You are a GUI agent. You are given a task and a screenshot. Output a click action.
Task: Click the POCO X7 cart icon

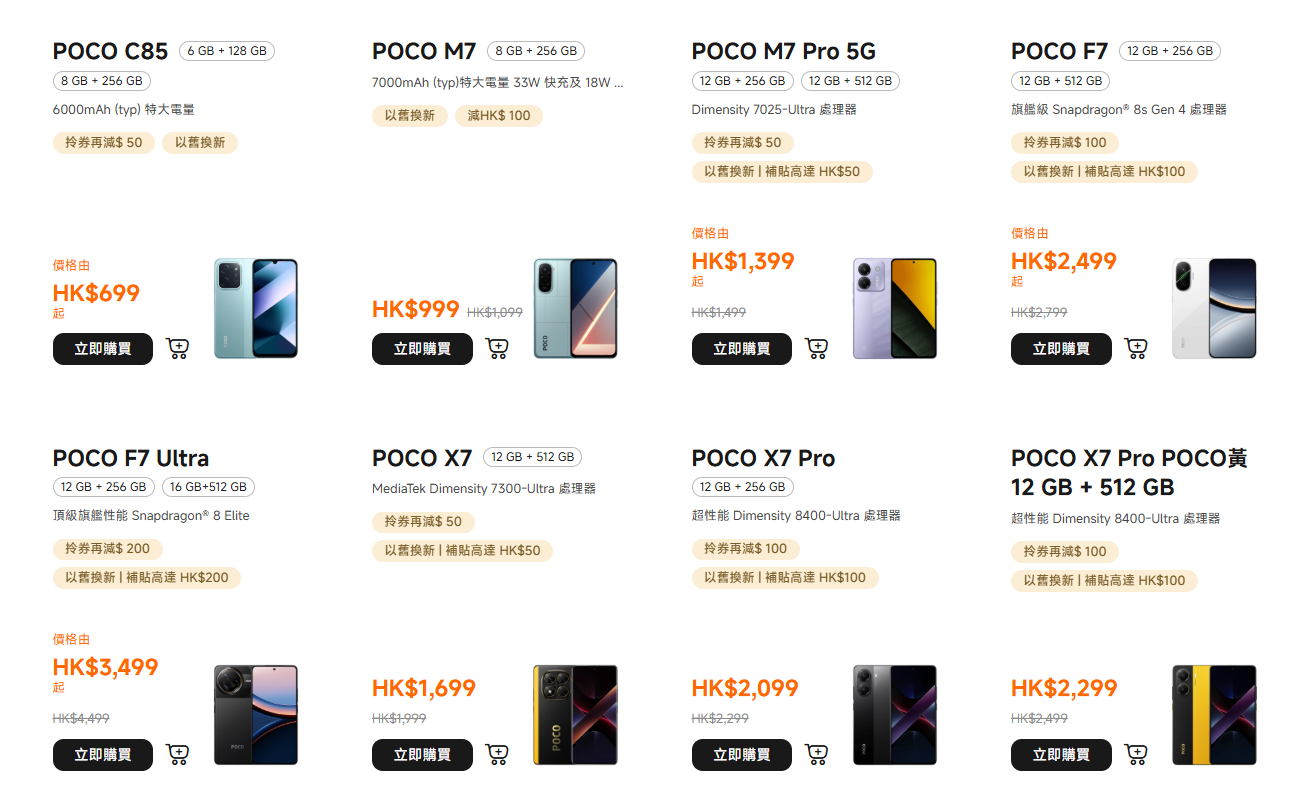click(497, 755)
